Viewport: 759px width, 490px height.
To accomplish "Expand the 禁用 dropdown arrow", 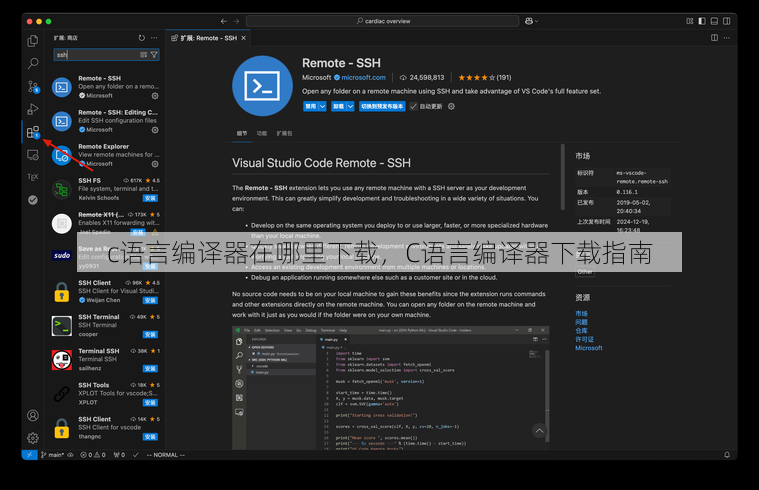I will pos(322,107).
